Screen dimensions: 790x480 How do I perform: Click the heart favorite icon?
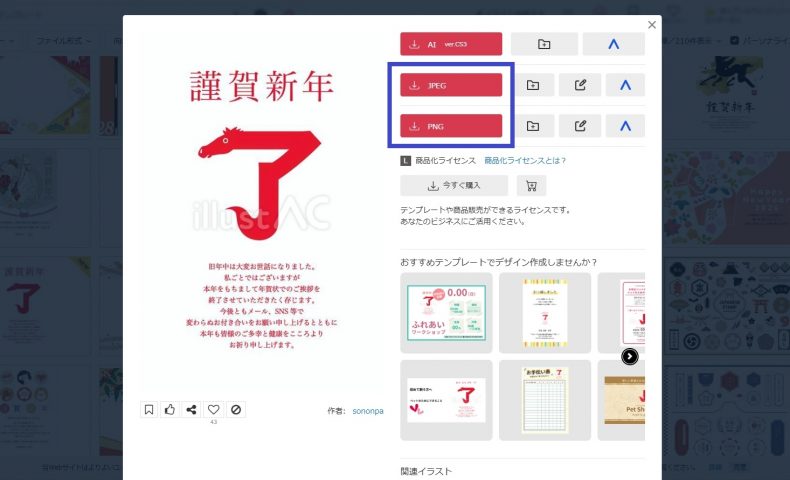[x=213, y=409]
